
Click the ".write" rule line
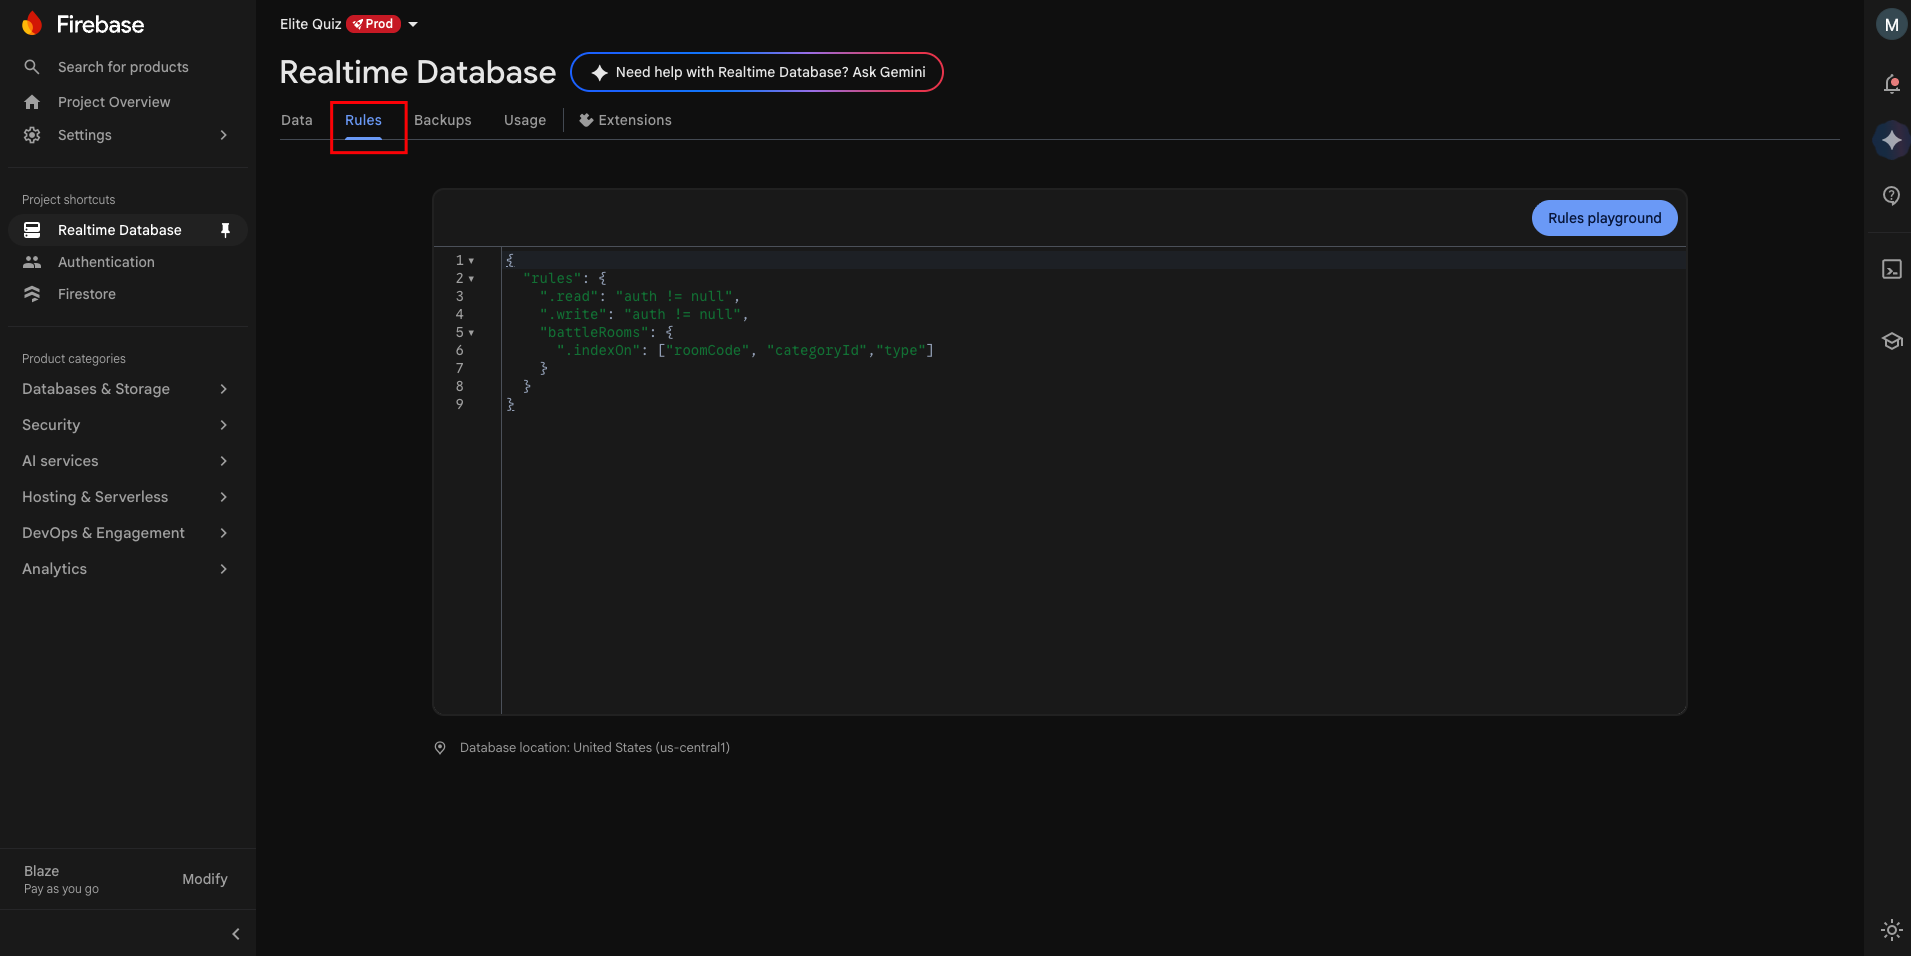644,315
